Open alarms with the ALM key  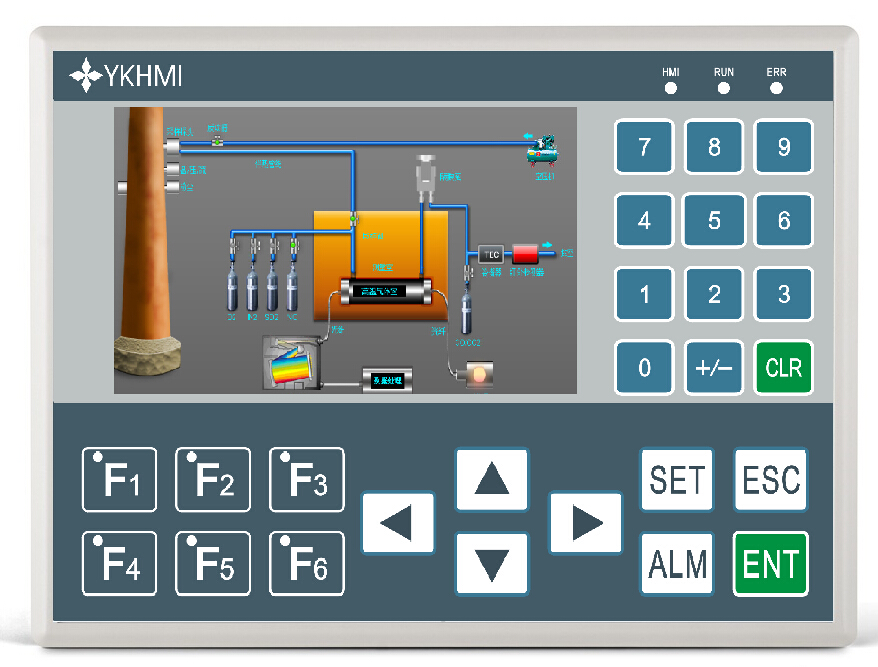point(677,563)
